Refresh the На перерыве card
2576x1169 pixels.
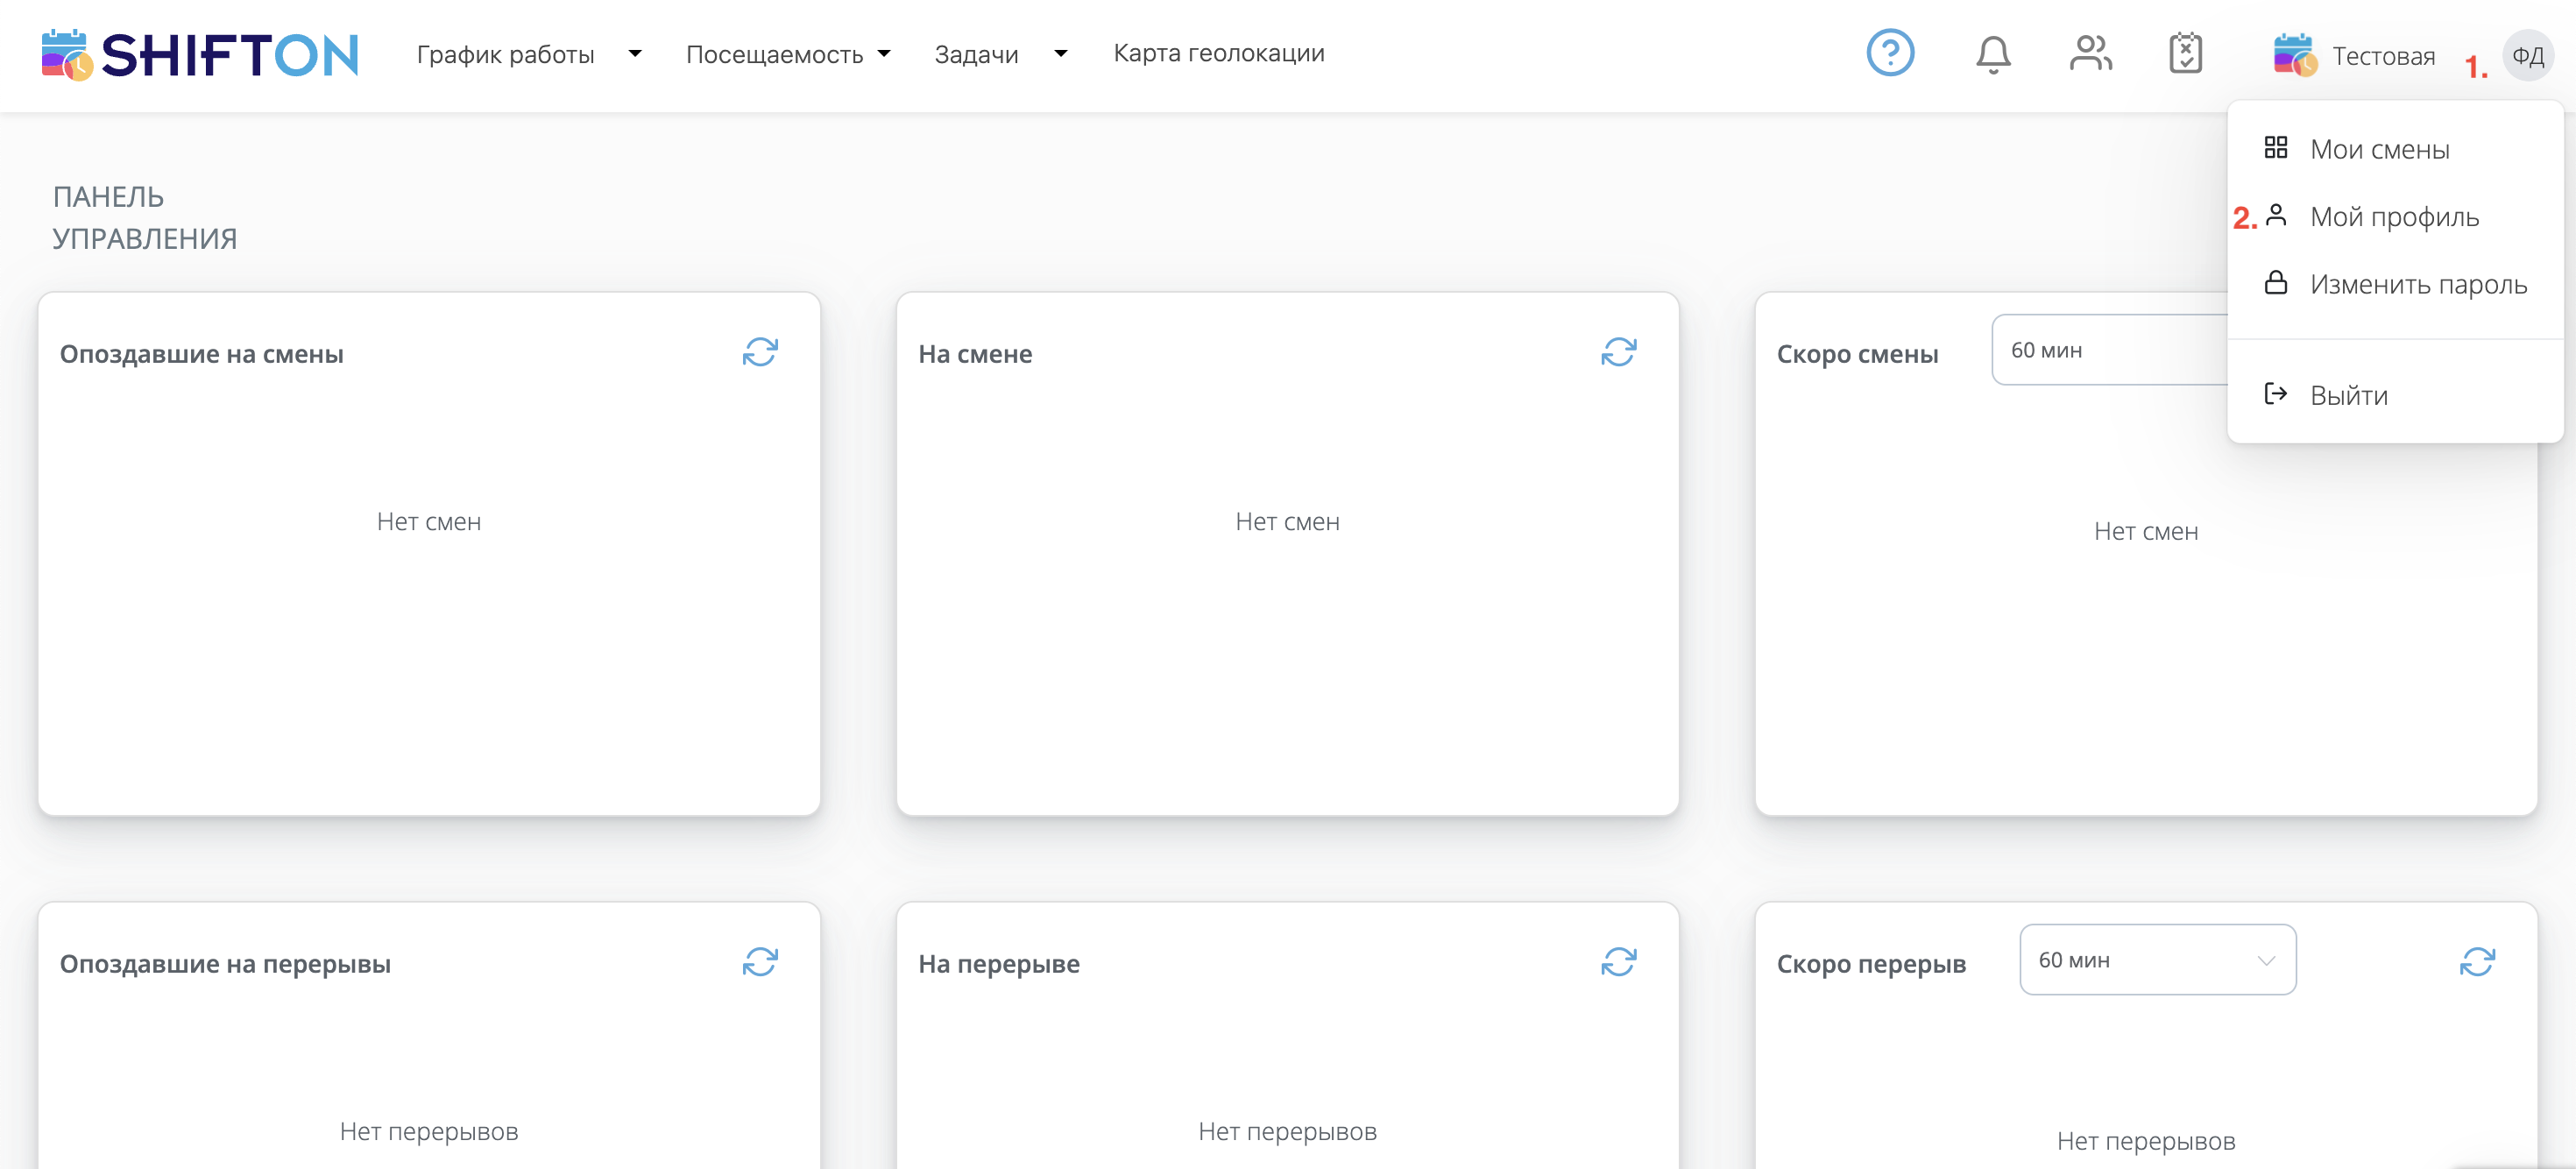(1618, 962)
